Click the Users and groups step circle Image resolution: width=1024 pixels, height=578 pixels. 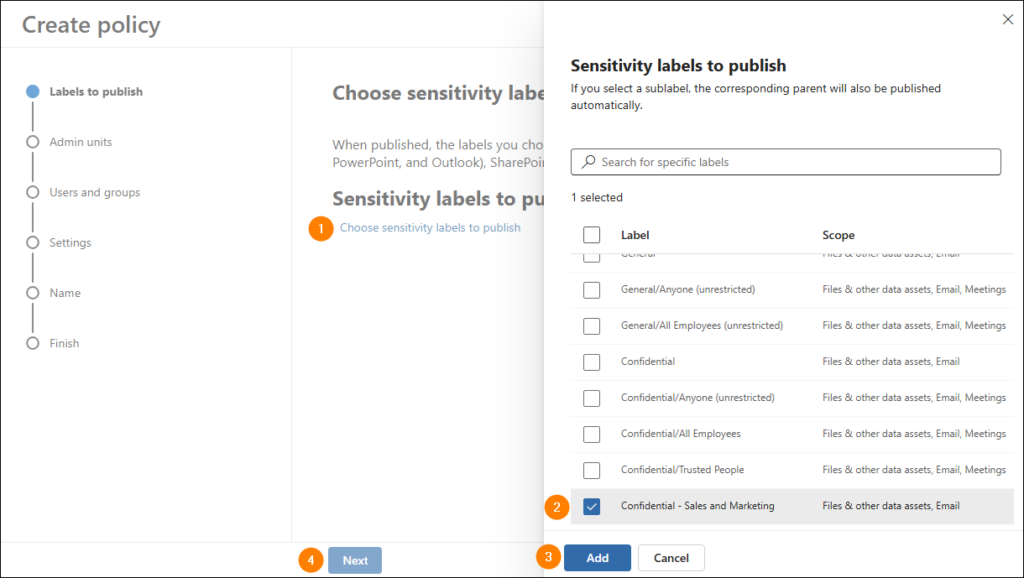pos(33,192)
